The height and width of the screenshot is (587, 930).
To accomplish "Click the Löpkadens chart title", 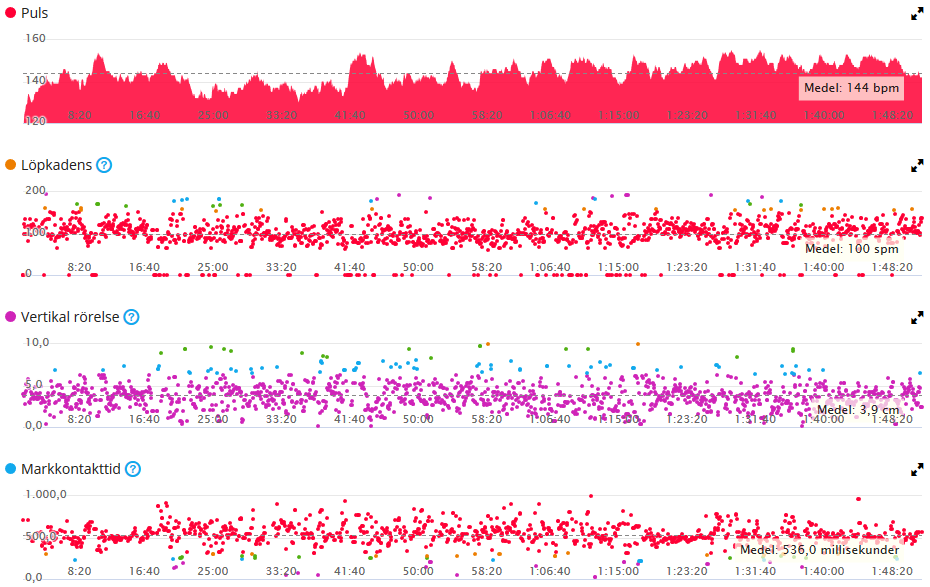I will (x=56, y=165).
